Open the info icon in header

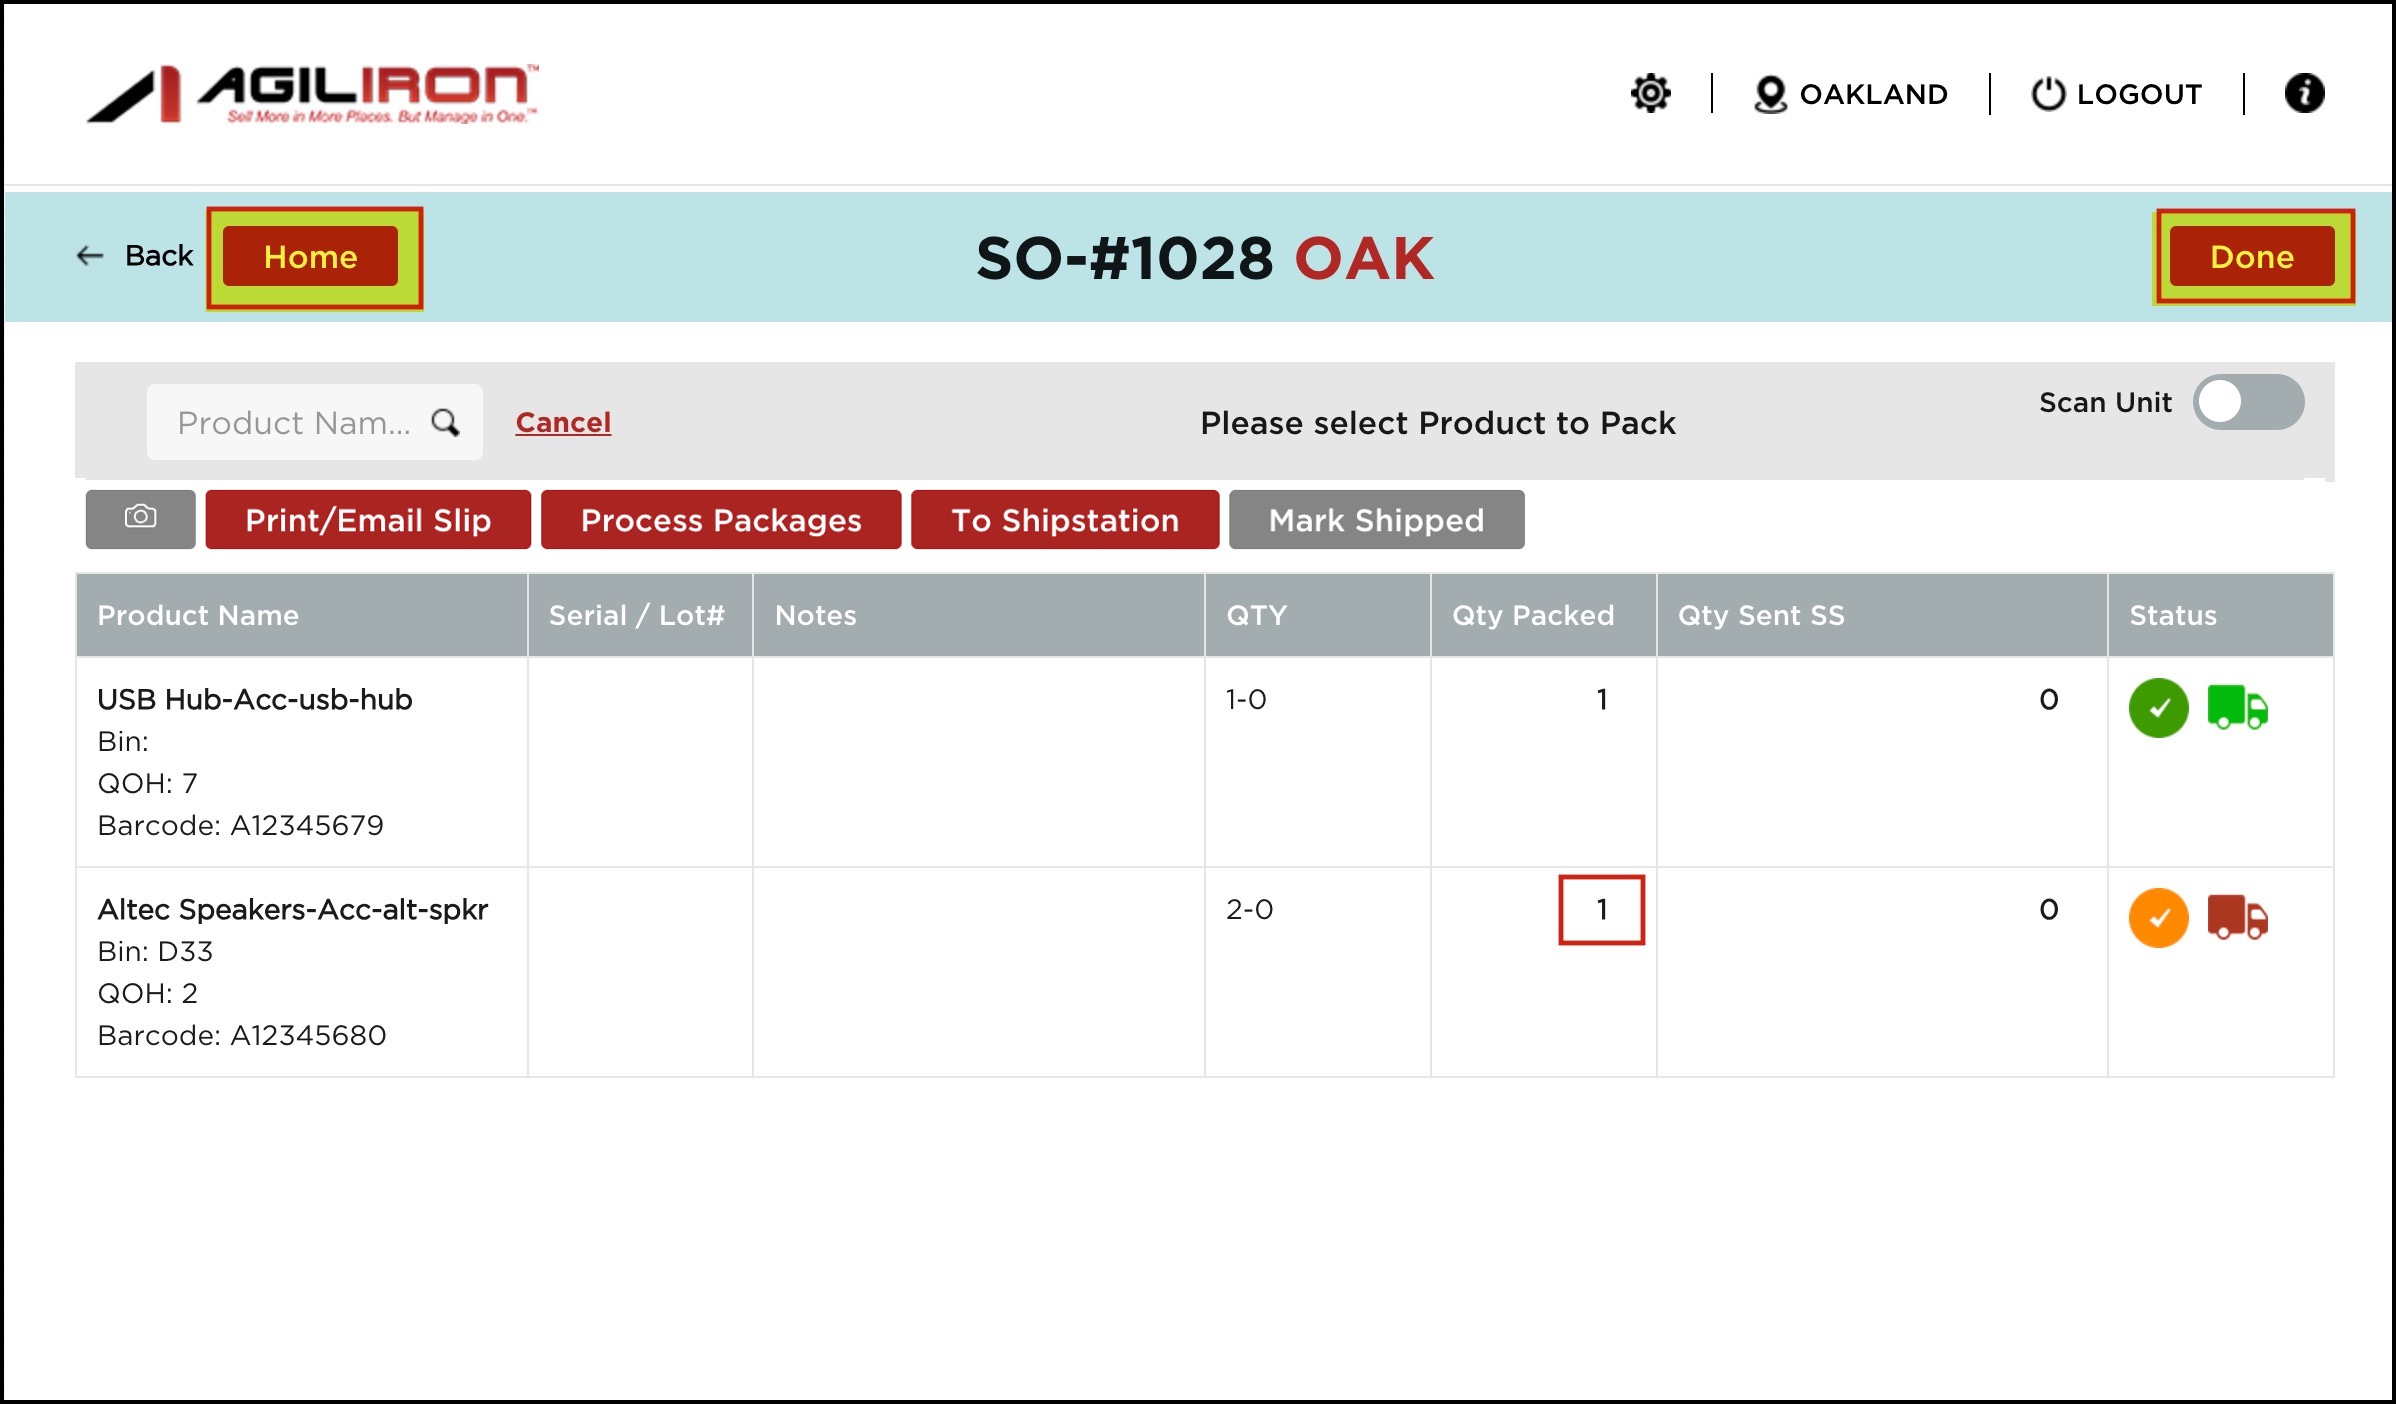click(2304, 94)
